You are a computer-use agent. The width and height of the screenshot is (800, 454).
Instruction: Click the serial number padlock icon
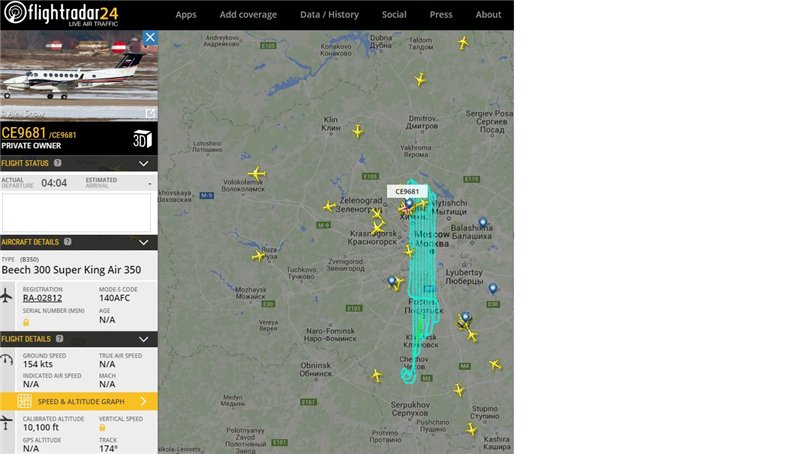[x=26, y=322]
